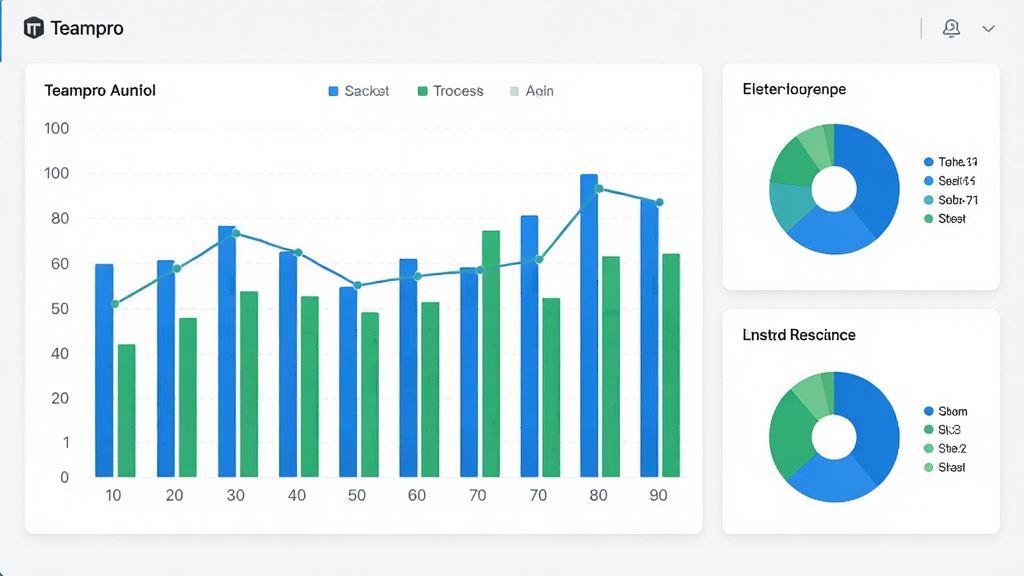Click the tallest blue bar above x-axis 80
The width and height of the screenshot is (1024, 576).
click(x=589, y=325)
